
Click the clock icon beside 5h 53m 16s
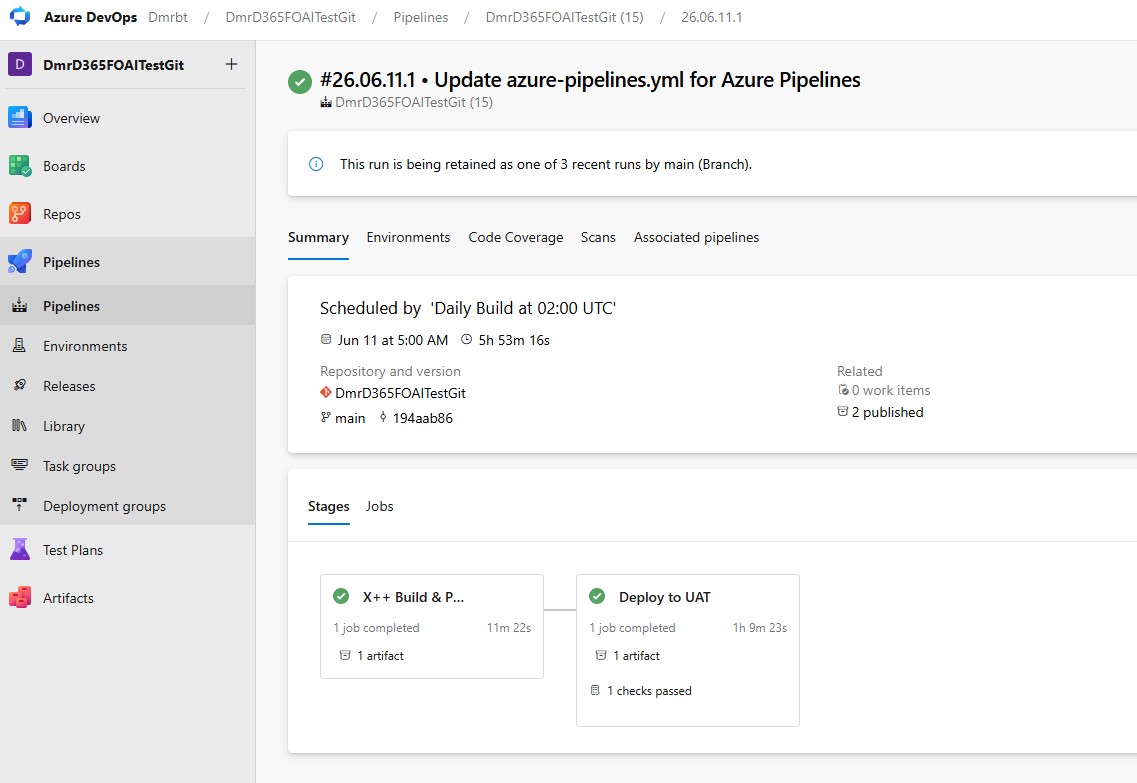pyautogui.click(x=466, y=339)
